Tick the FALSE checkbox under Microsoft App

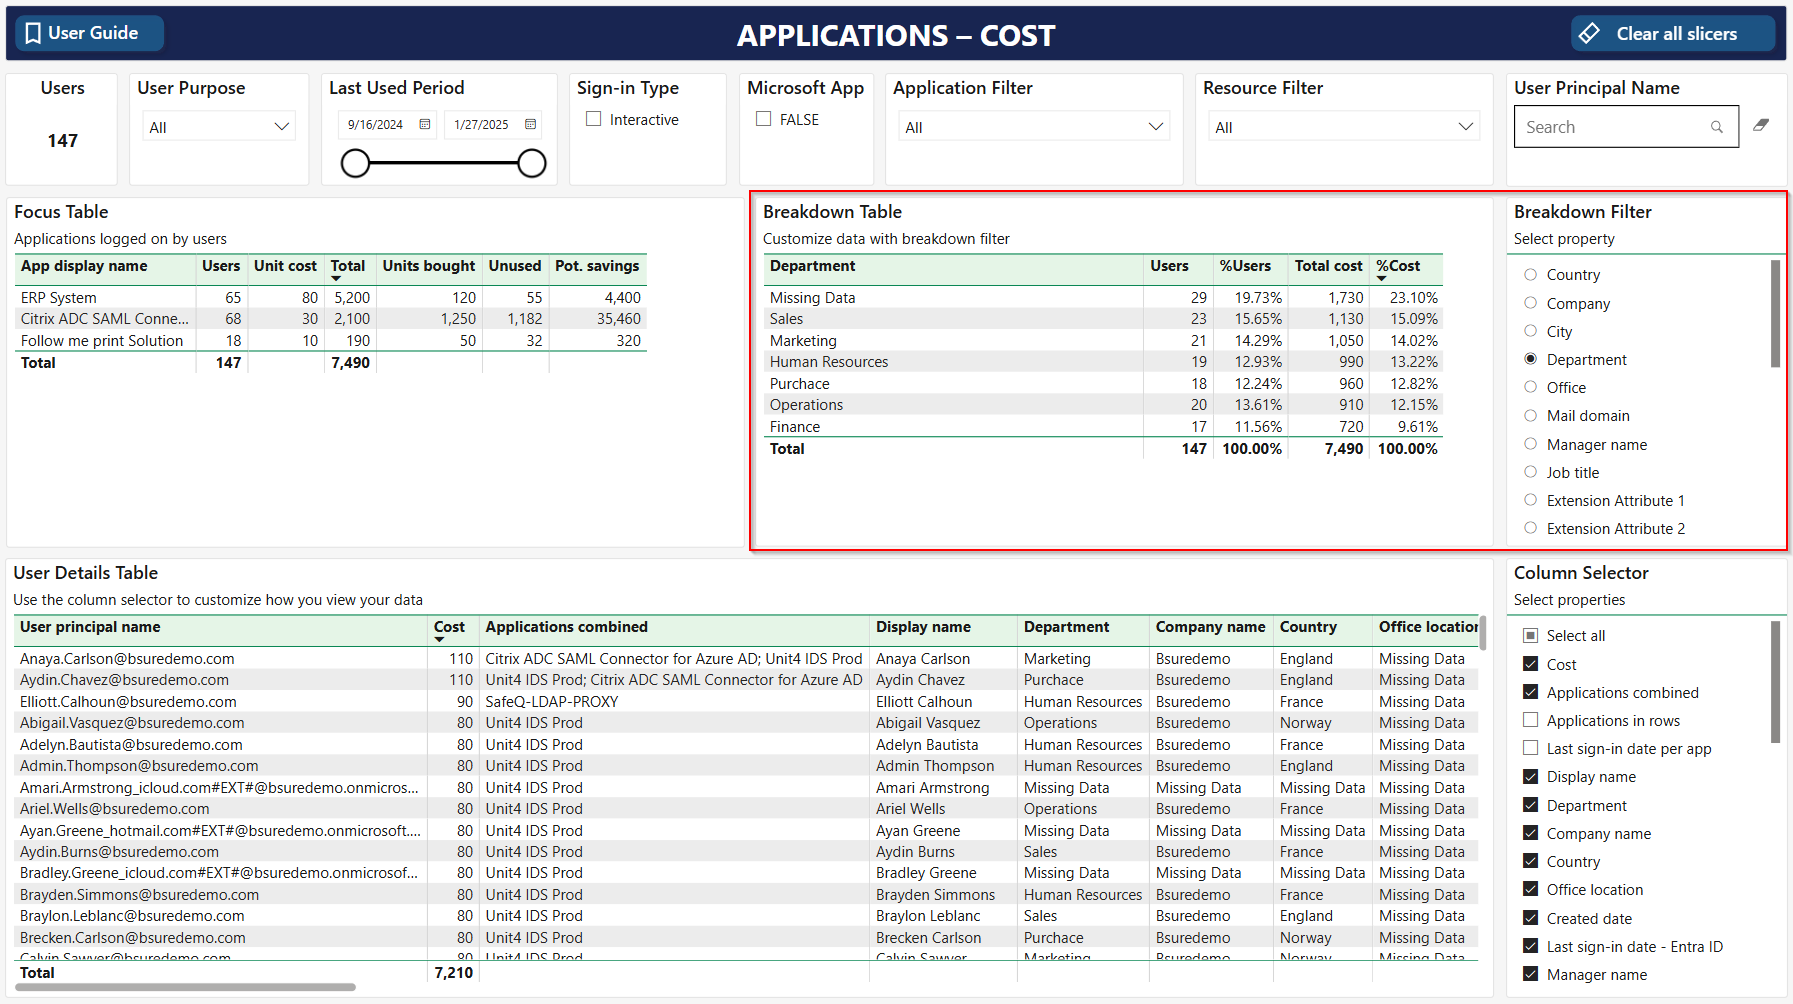[764, 119]
